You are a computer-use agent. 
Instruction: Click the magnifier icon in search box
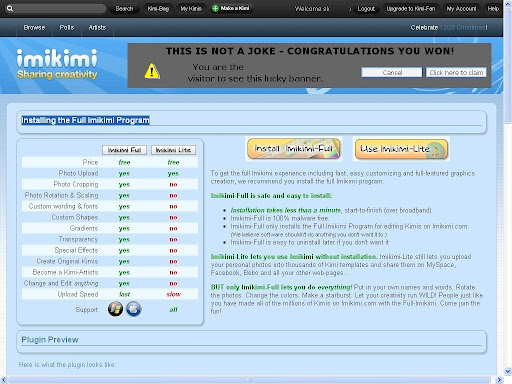point(10,8)
